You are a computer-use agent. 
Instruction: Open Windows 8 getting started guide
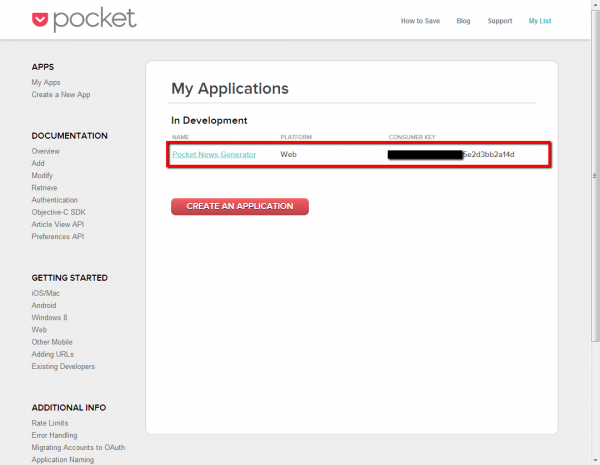pyautogui.click(x=49, y=318)
